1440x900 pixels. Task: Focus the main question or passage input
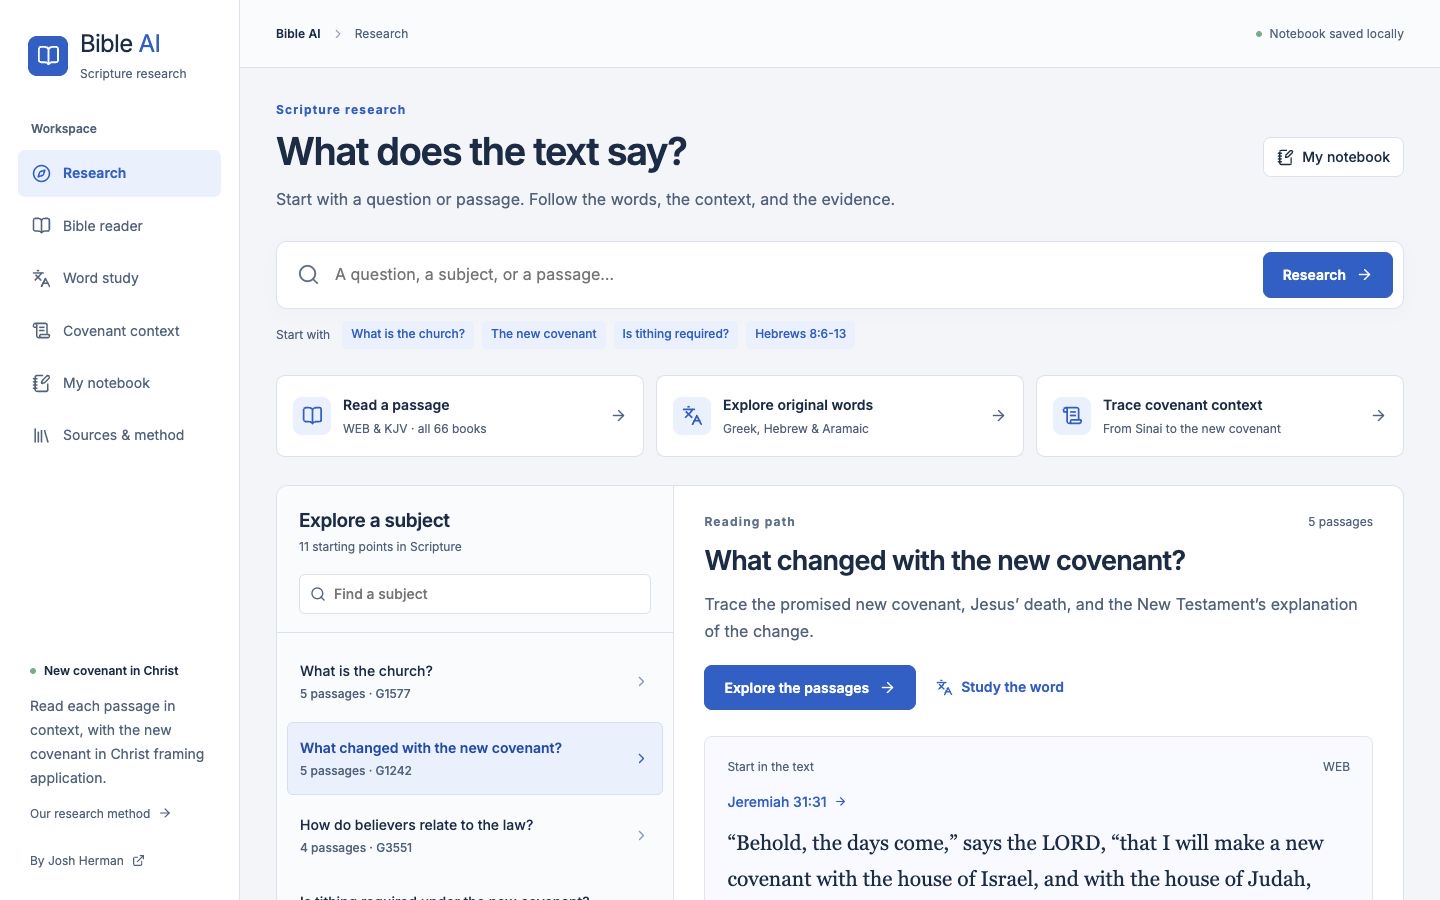(x=790, y=275)
